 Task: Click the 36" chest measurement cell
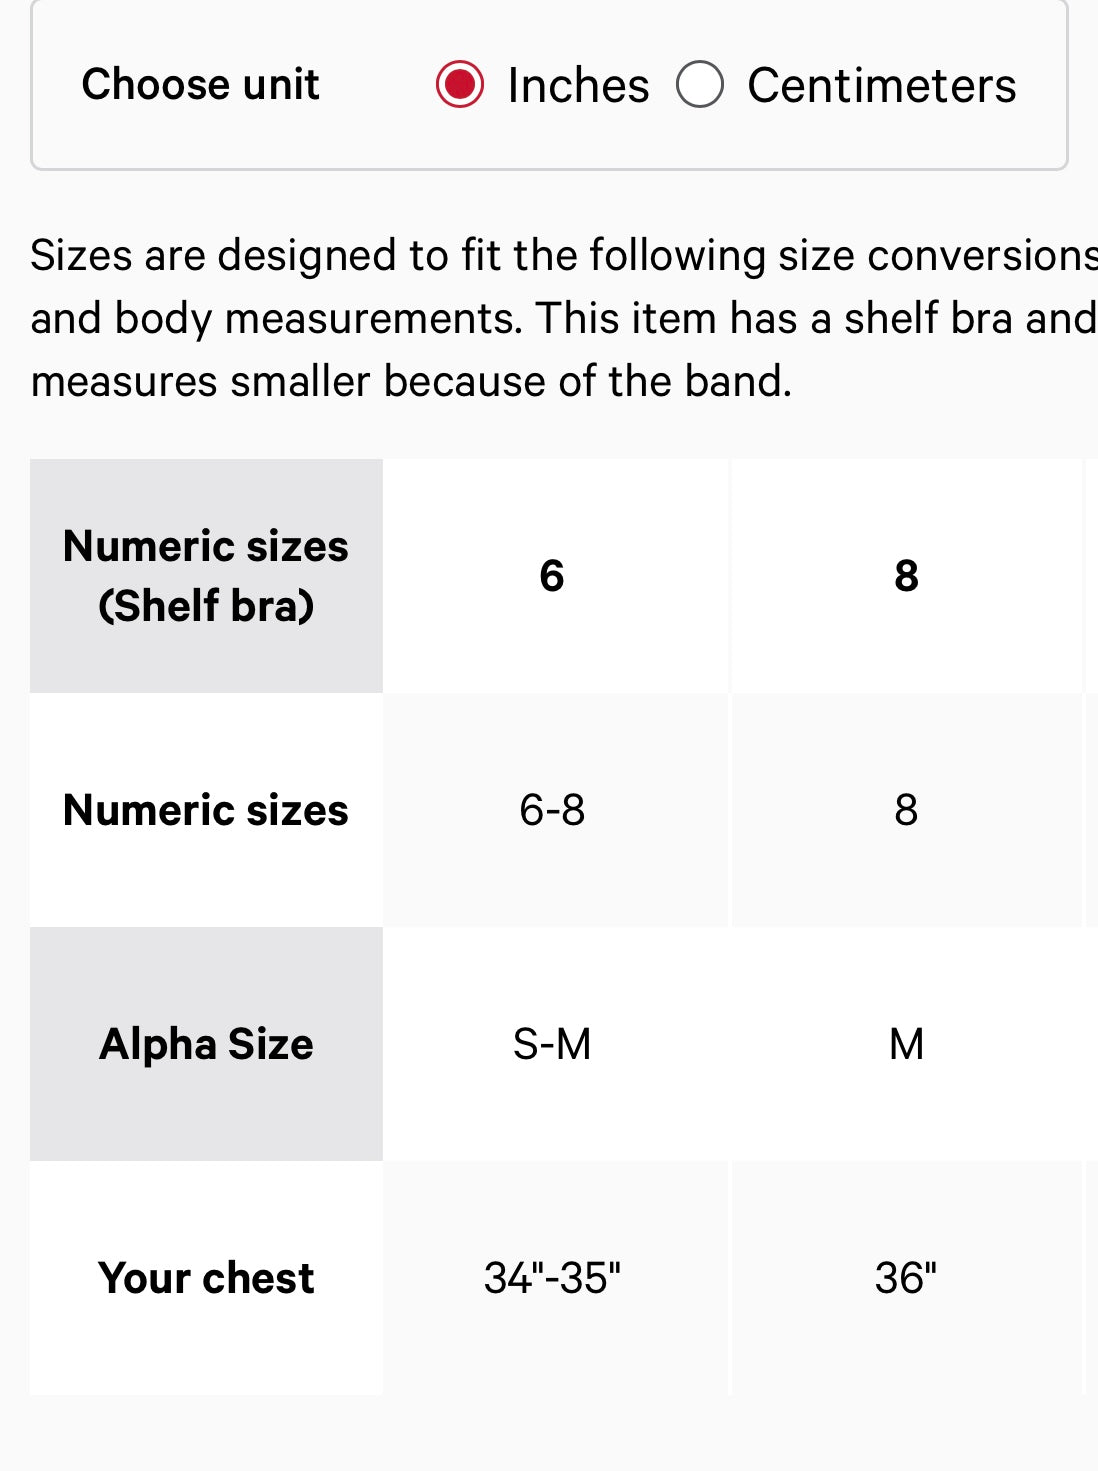click(906, 1278)
